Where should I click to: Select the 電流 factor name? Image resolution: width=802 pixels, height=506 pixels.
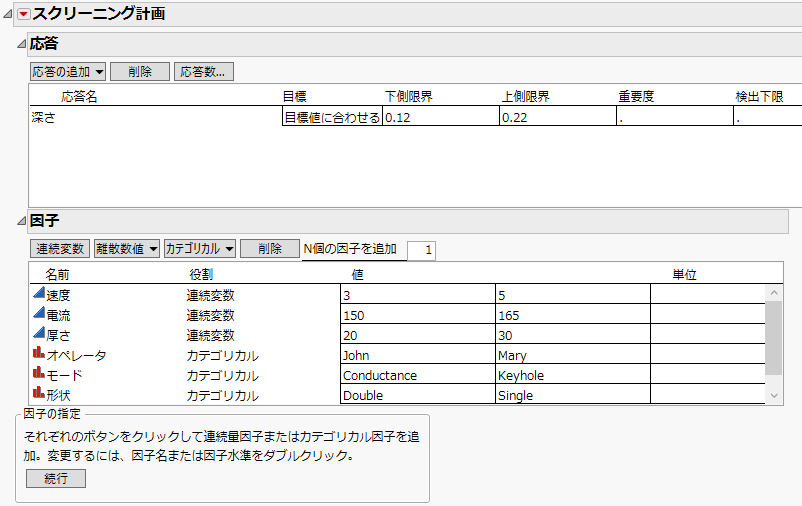pos(58,315)
